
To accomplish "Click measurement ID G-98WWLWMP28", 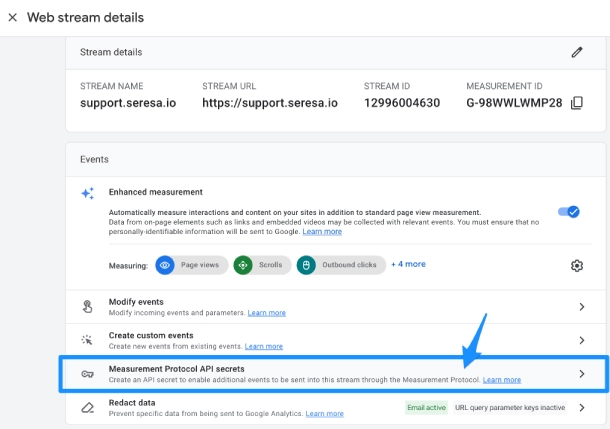I will coord(514,103).
